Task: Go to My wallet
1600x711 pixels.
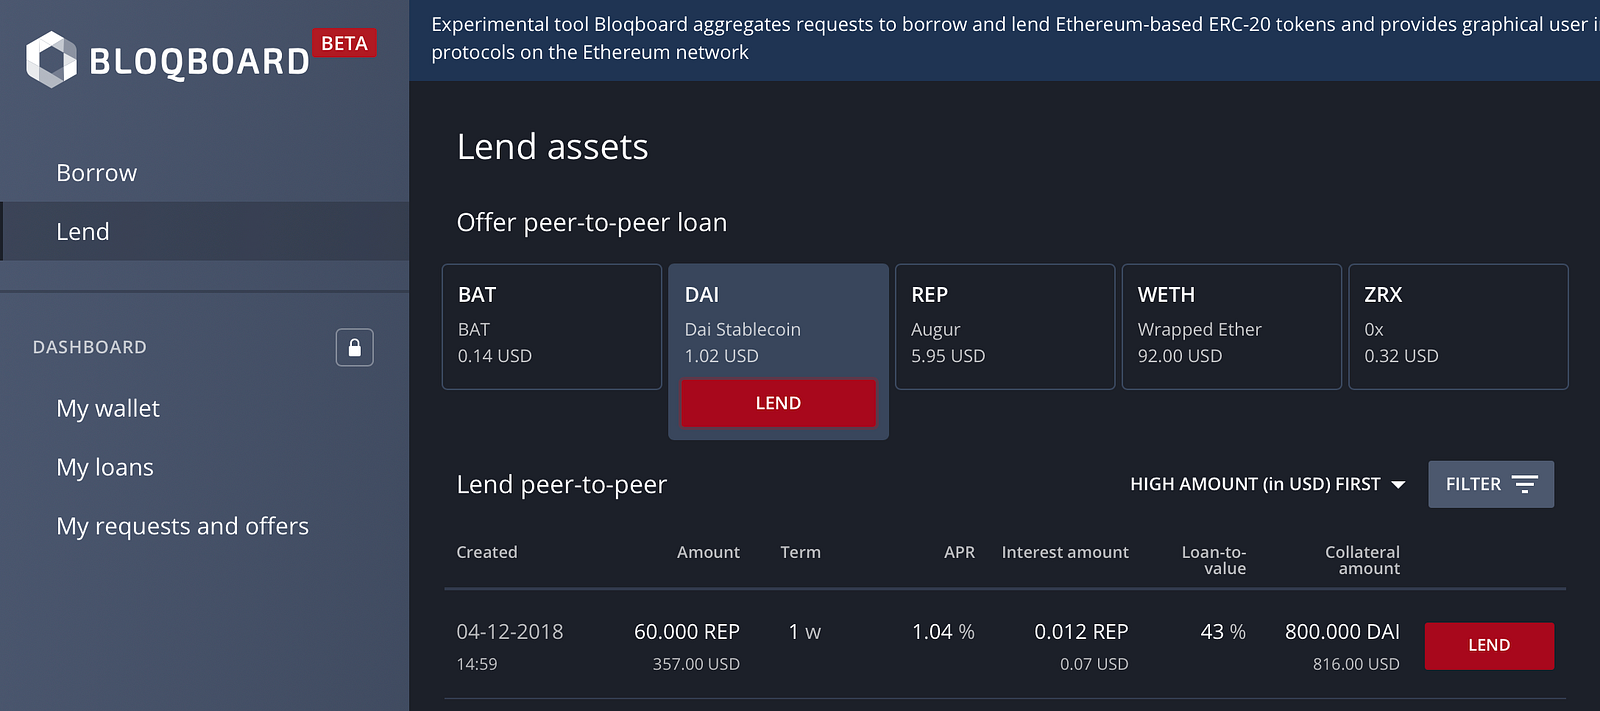Action: click(x=108, y=409)
